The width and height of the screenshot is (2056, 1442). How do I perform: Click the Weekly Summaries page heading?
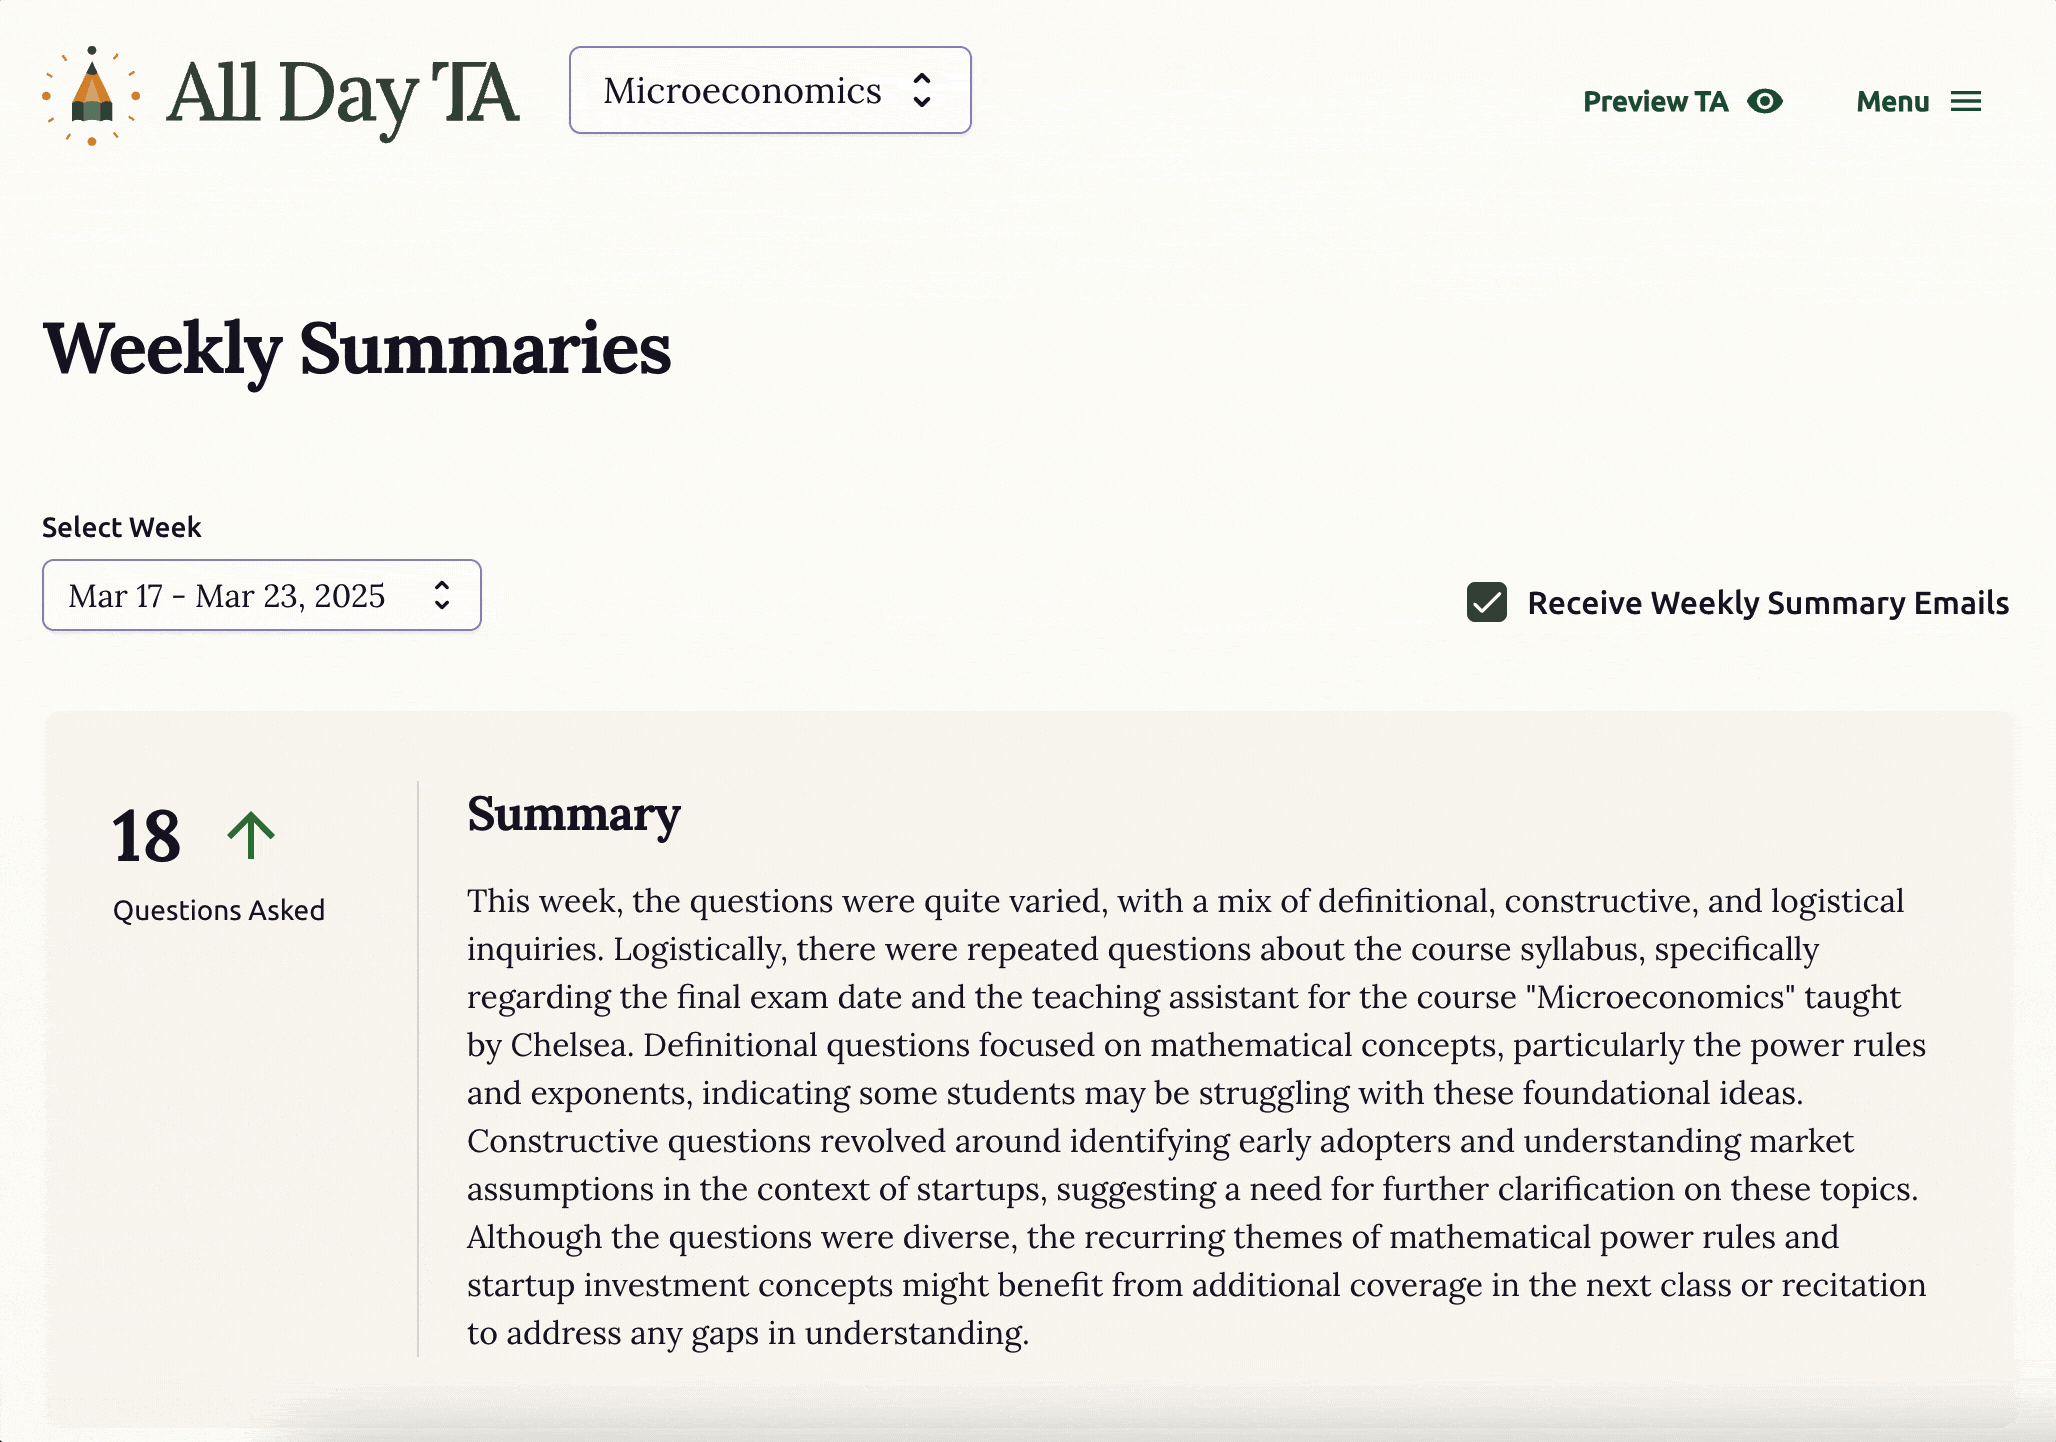(357, 348)
